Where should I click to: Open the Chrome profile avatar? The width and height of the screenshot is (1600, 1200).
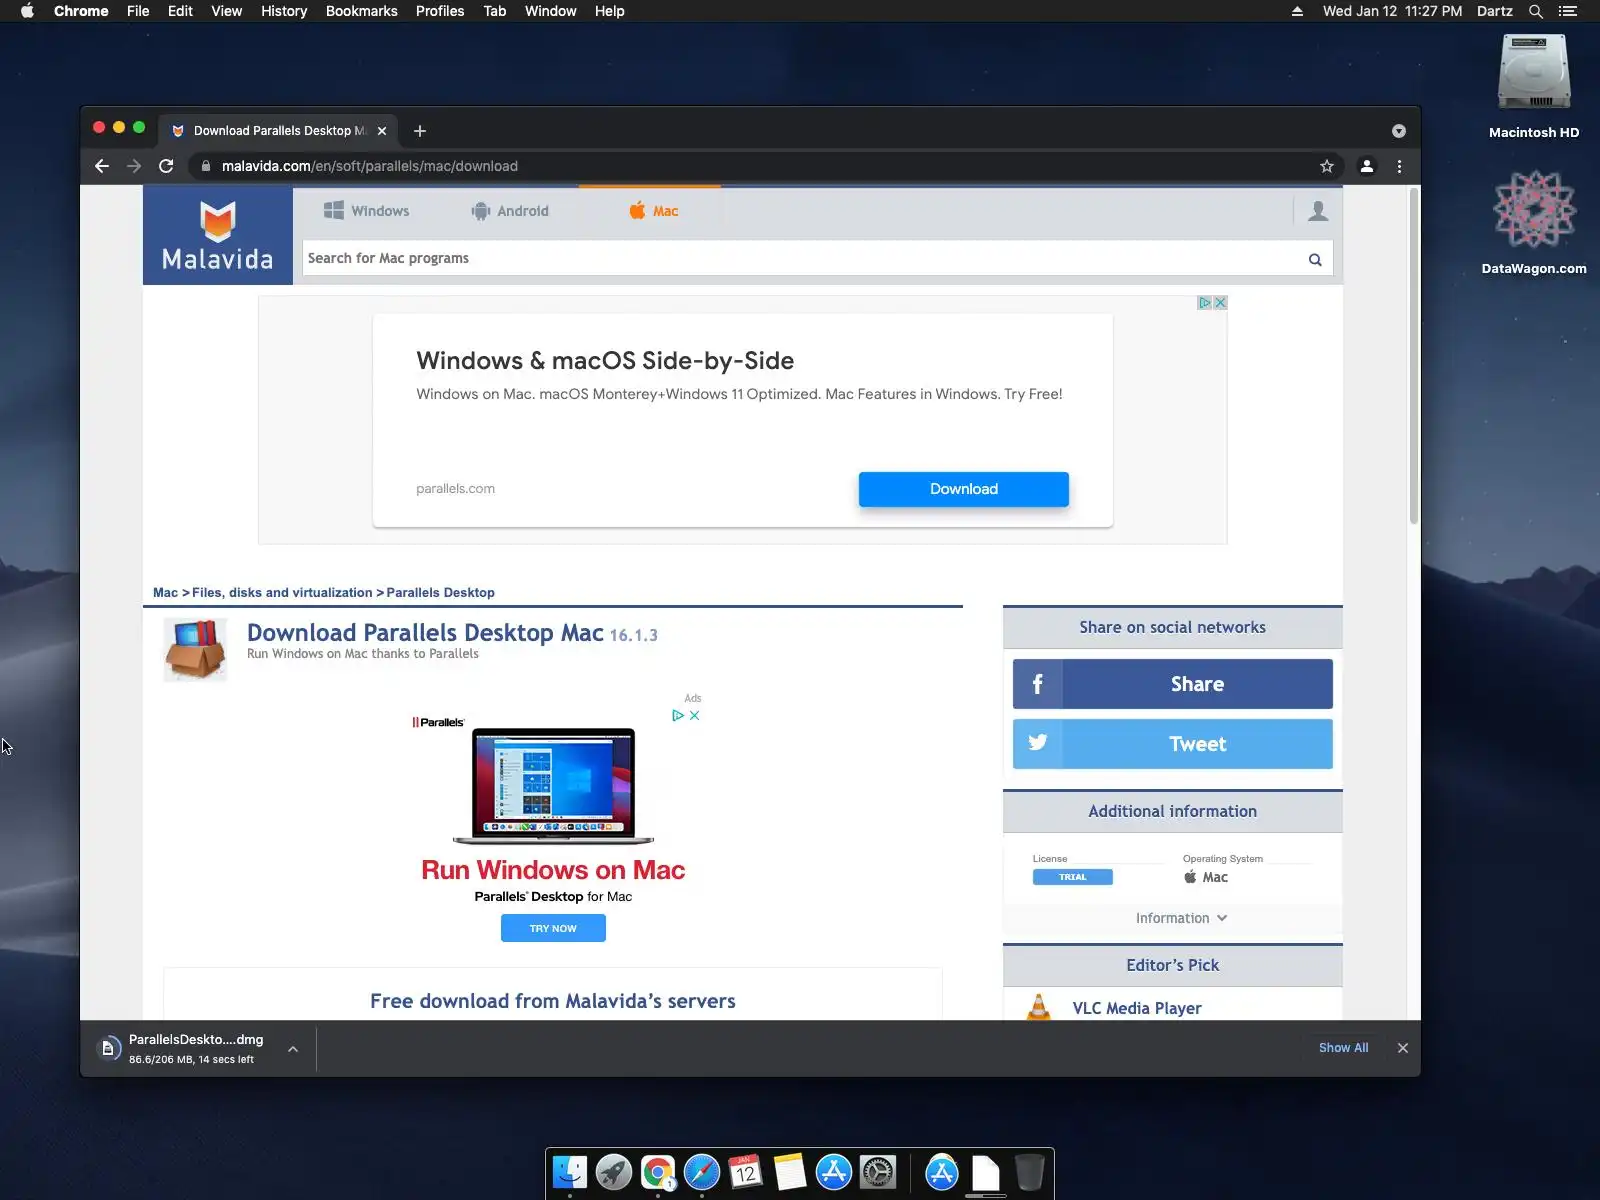[x=1366, y=166]
